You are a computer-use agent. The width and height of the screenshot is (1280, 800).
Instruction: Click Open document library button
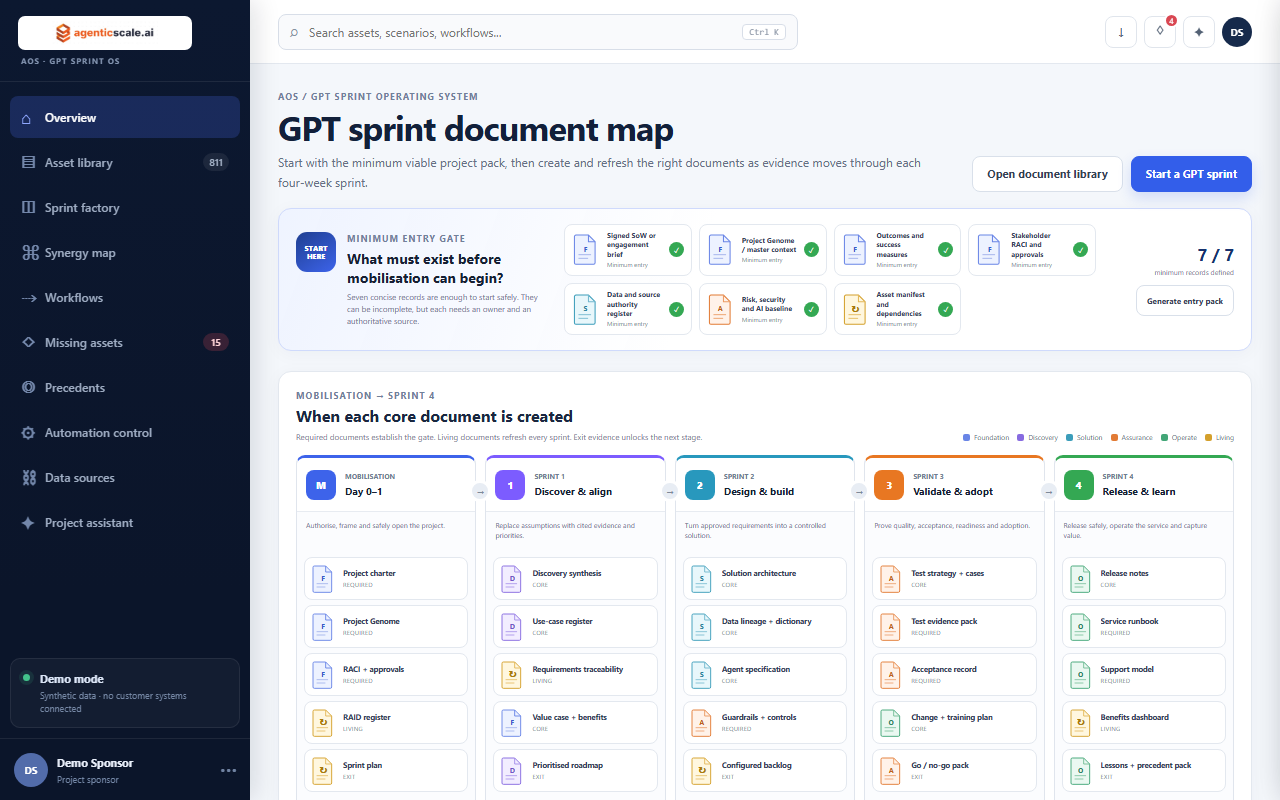tap(1047, 174)
